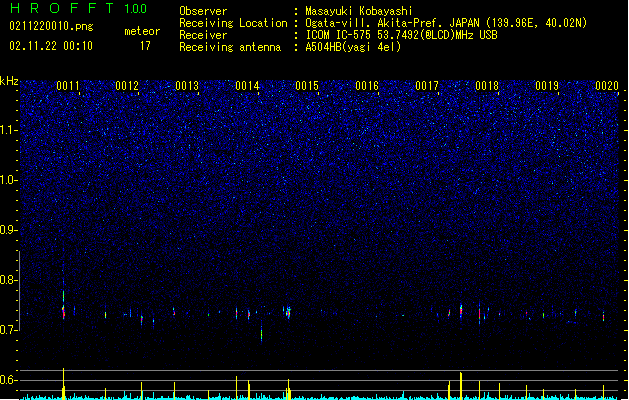Click the Receiving antenna label

230,47
